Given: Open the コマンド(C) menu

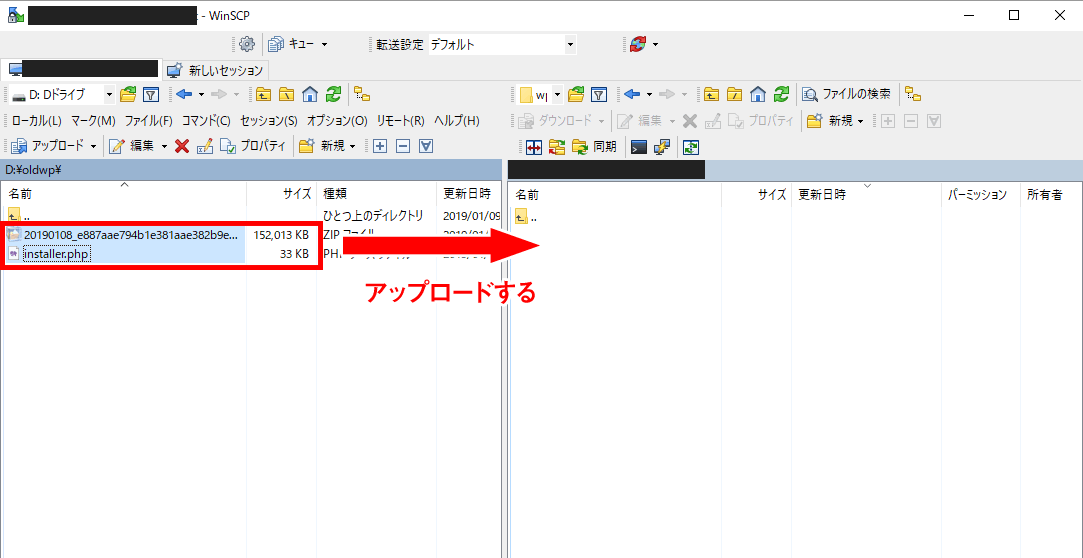Looking at the screenshot, I should point(206,121).
